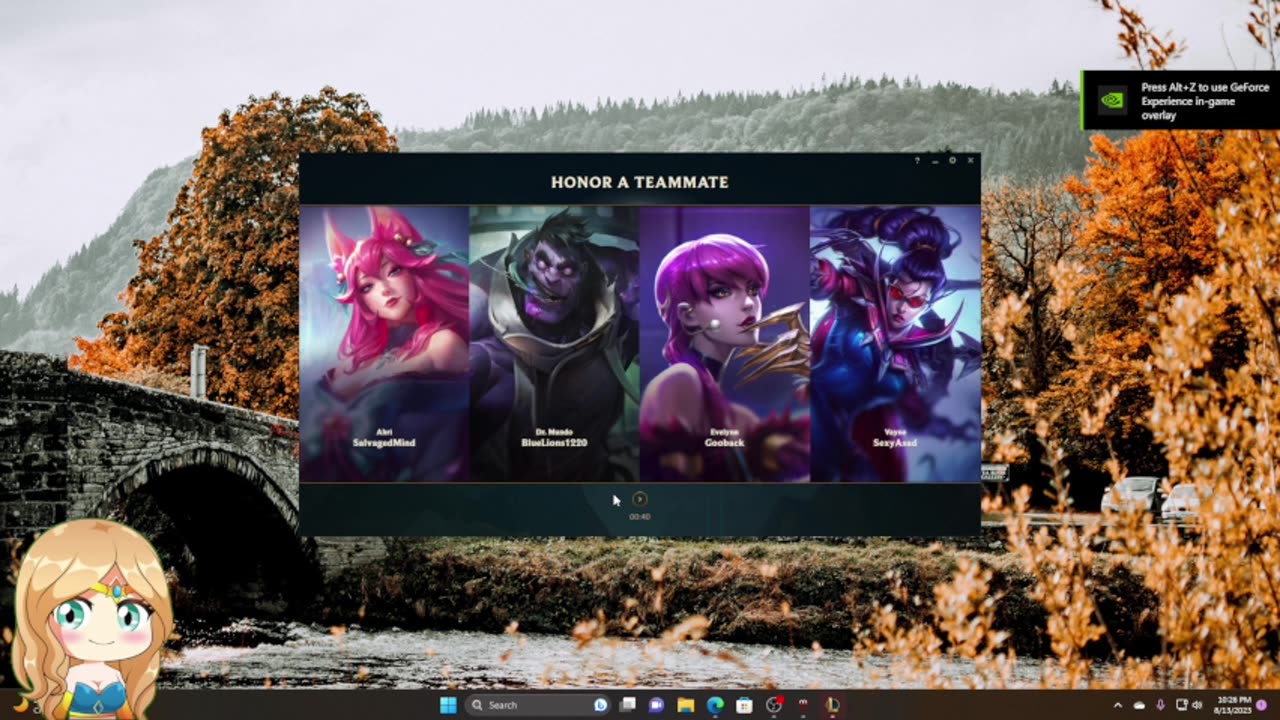The width and height of the screenshot is (1280, 720).
Task: Open Microsoft Edge from taskbar
Action: click(x=715, y=705)
